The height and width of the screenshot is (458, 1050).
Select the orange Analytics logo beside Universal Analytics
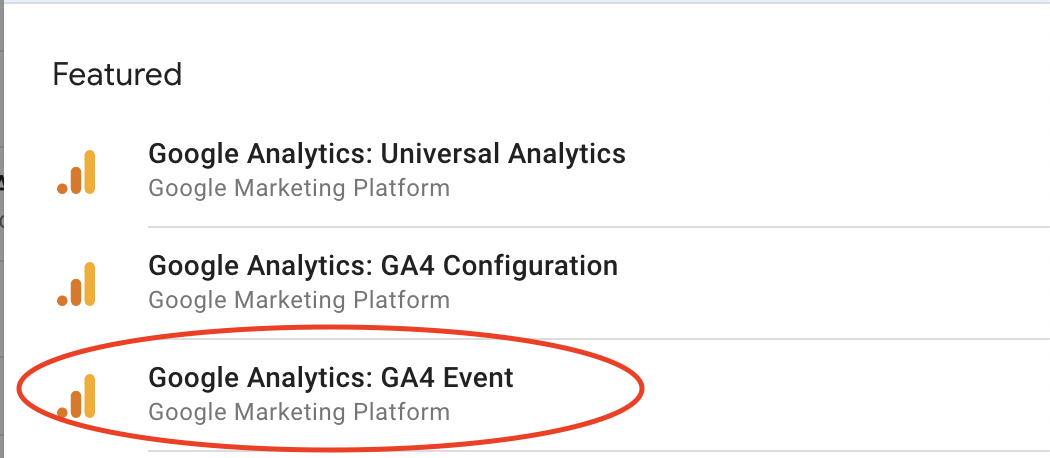pyautogui.click(x=77, y=171)
